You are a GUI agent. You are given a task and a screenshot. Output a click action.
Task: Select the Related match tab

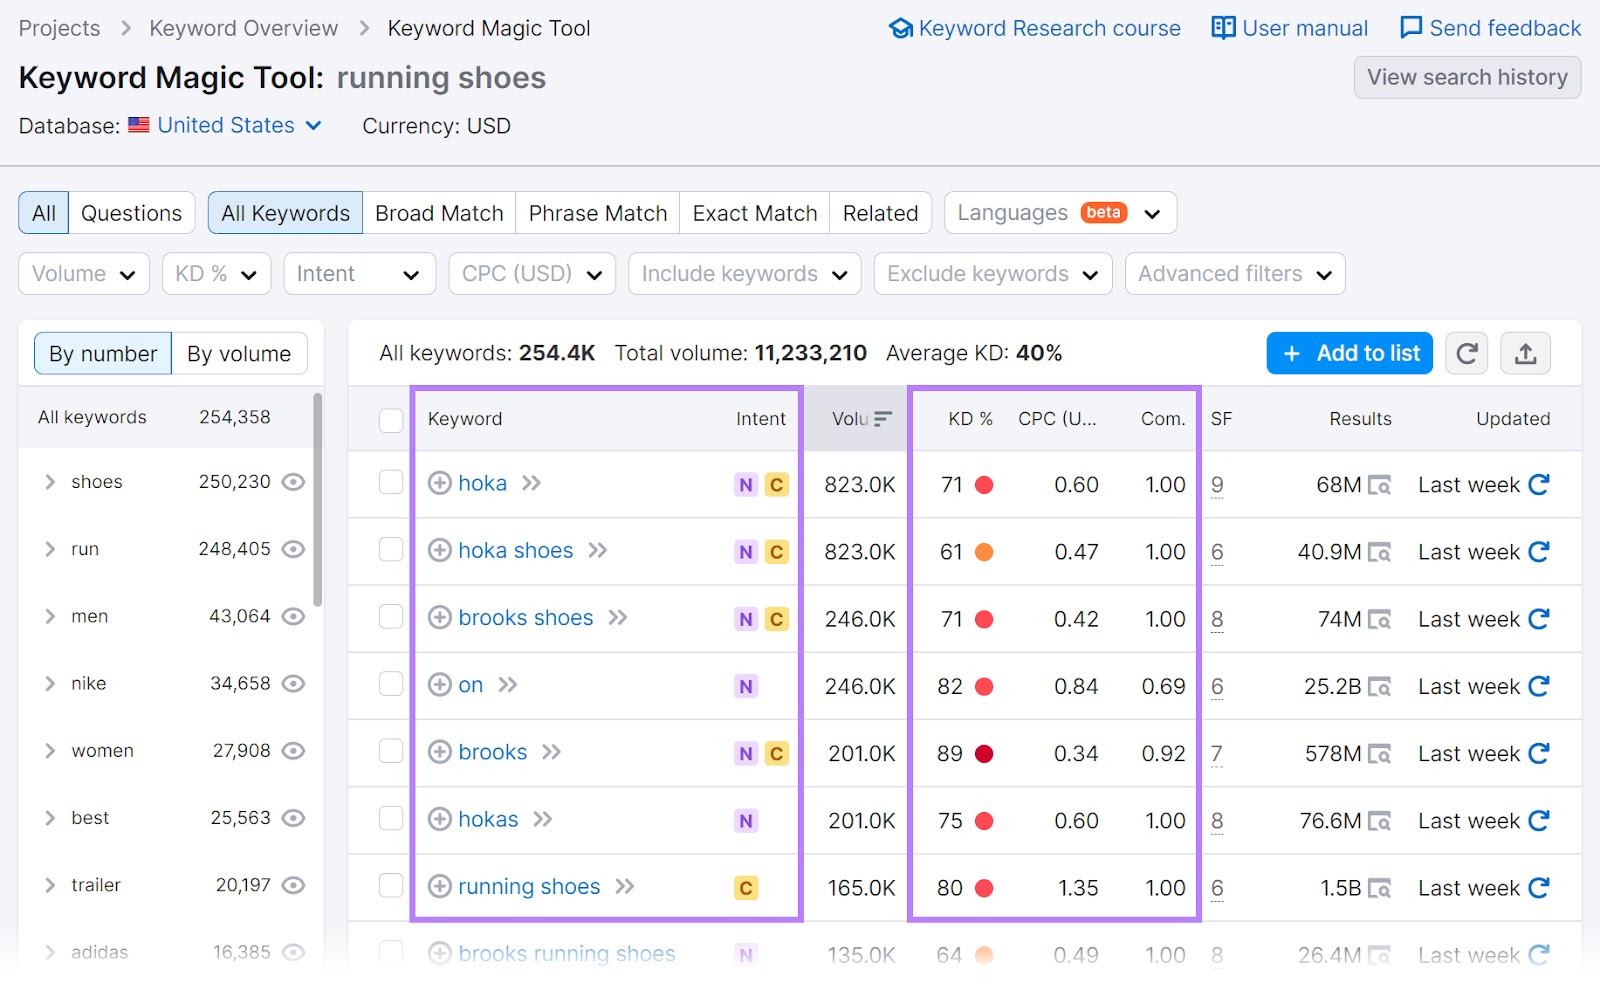[880, 212]
